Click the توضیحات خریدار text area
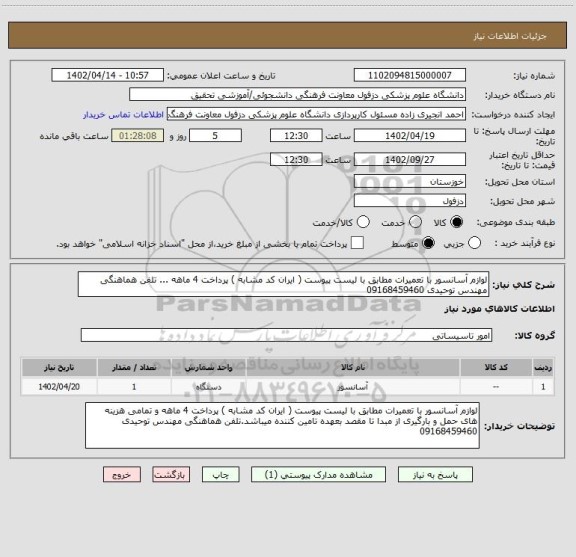 coord(282,425)
